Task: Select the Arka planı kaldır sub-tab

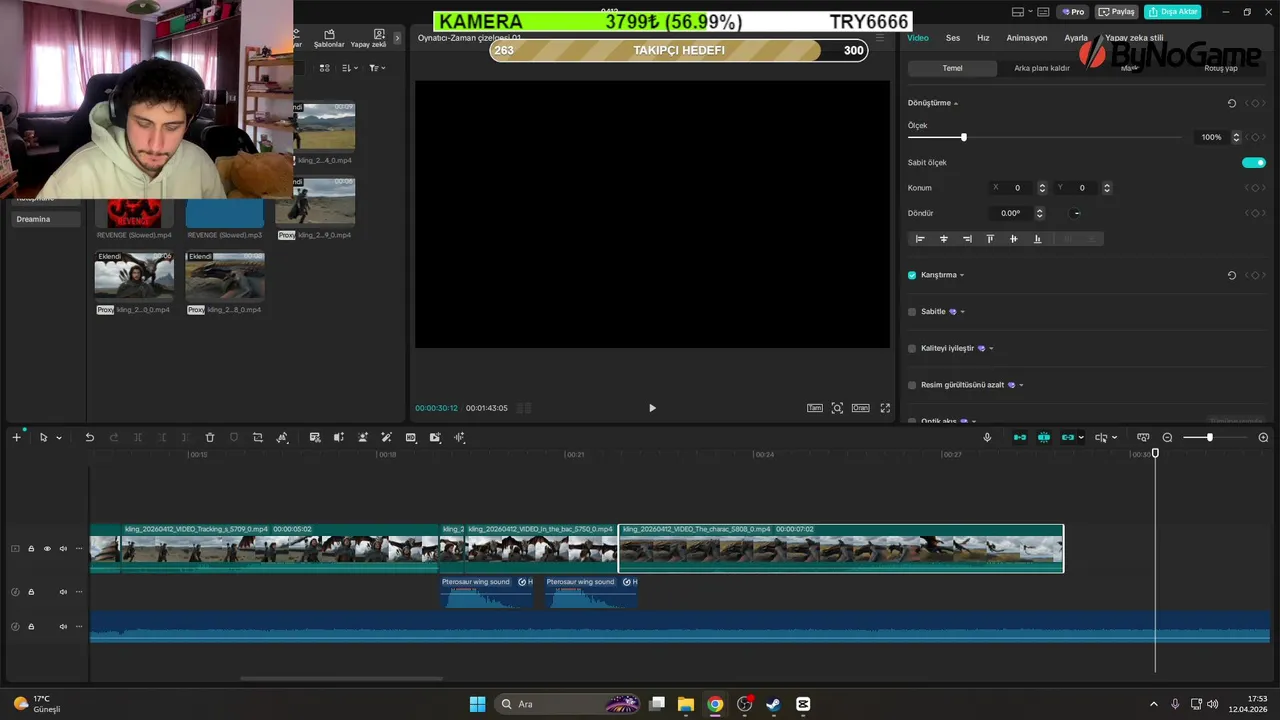Action: coord(1042,68)
